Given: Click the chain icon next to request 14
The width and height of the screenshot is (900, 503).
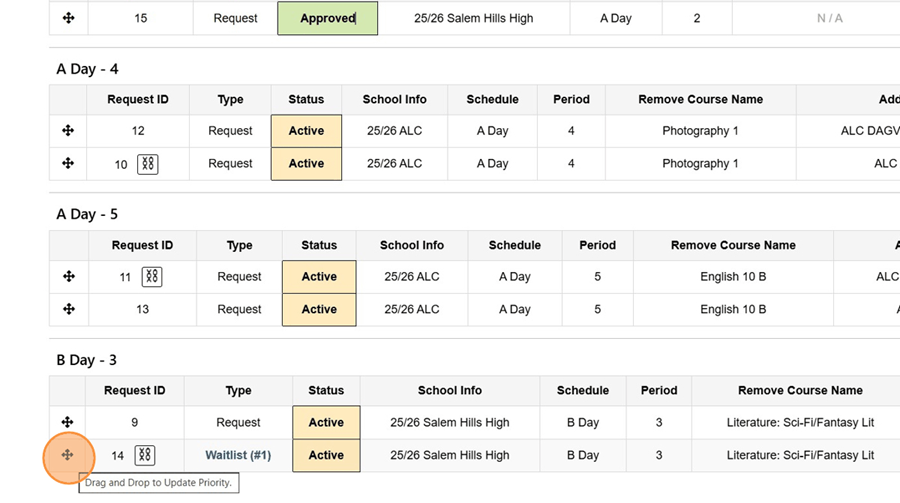Looking at the screenshot, I should 145,455.
